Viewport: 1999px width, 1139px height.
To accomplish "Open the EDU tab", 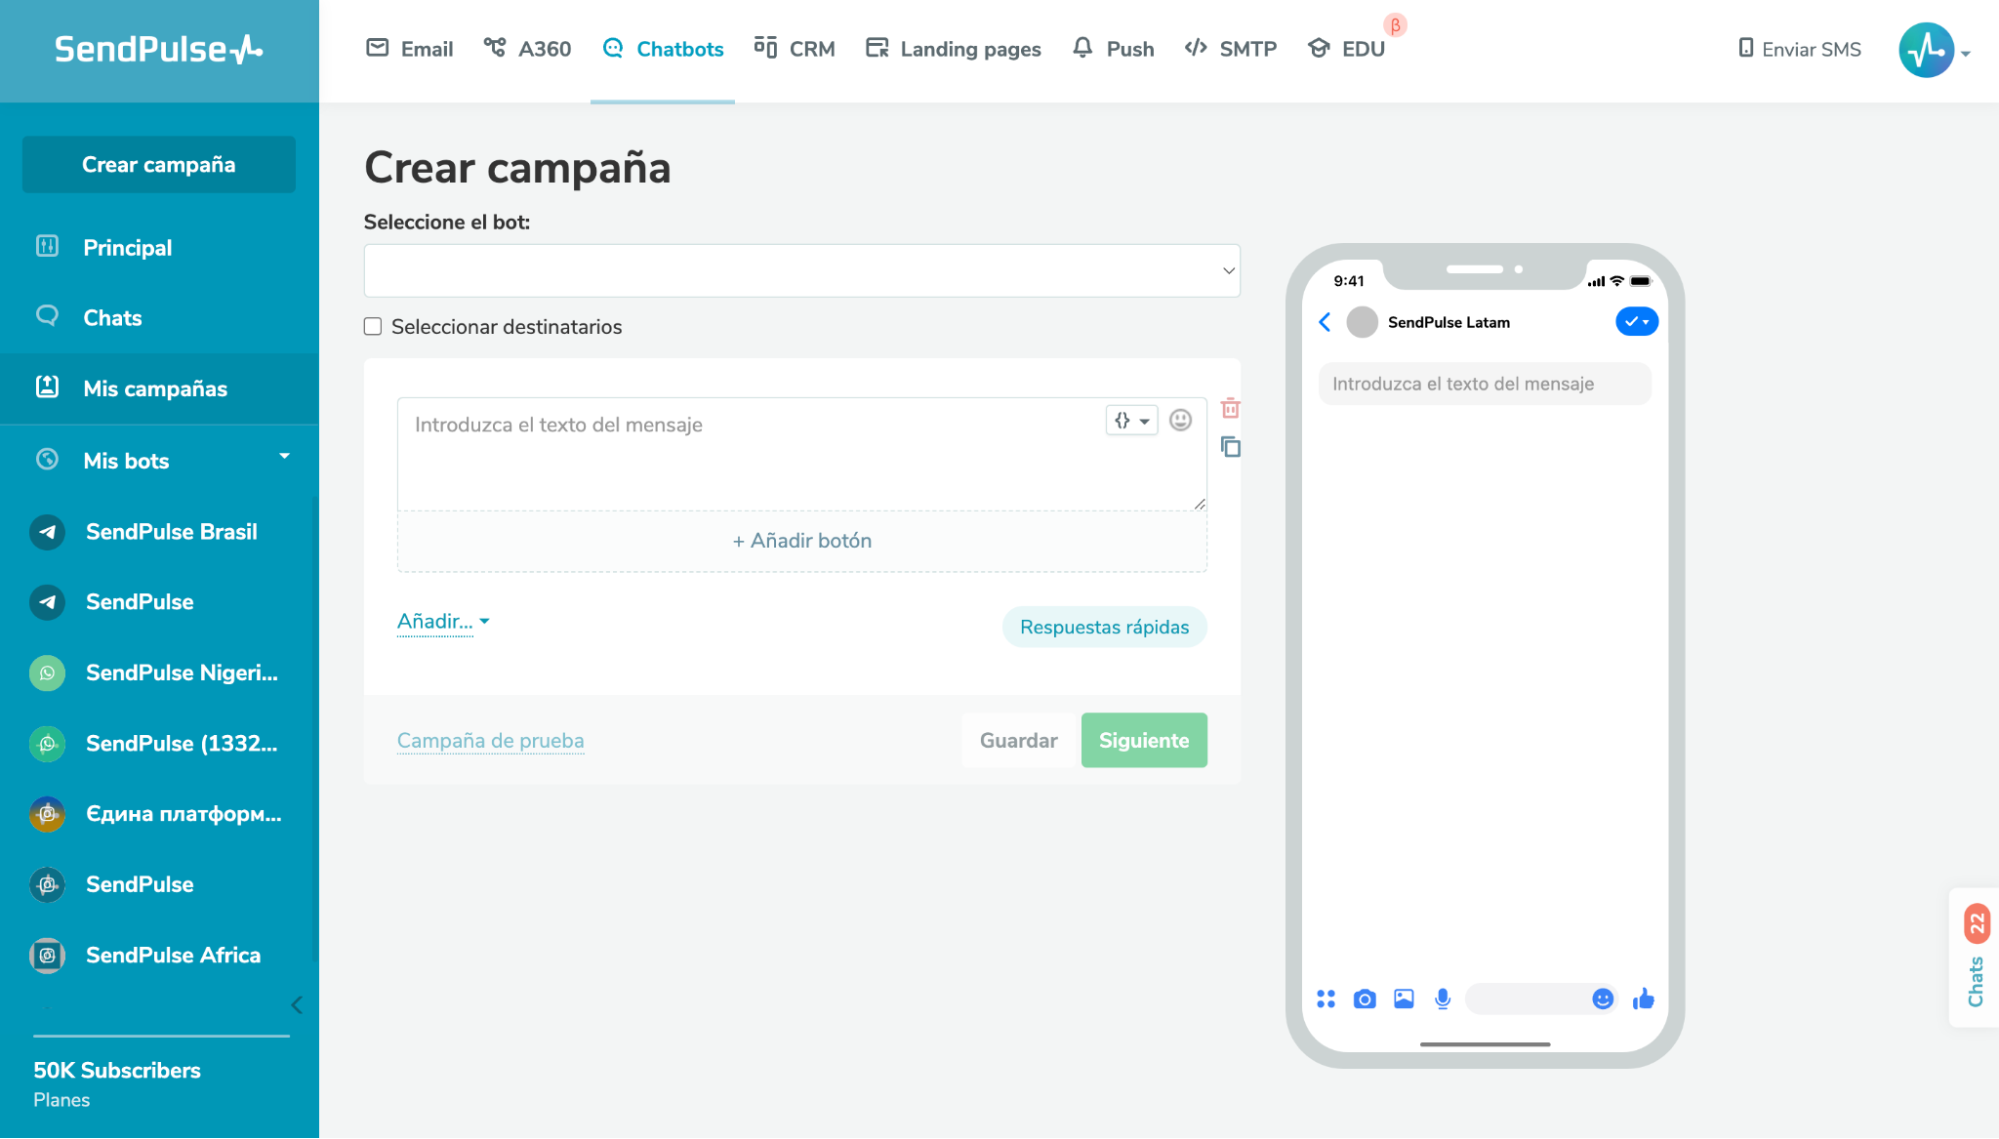I will pos(1346,49).
